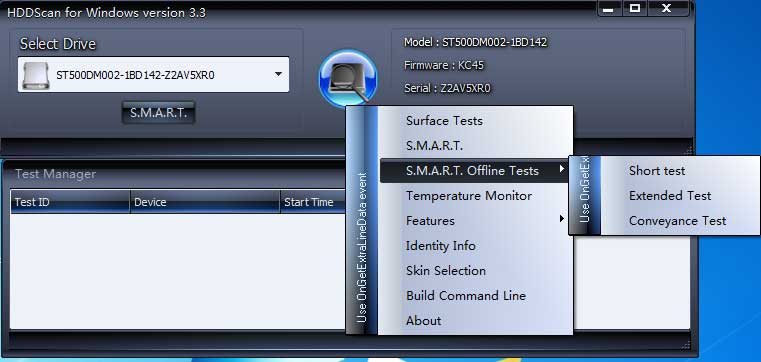Screen dimensions: 761x362
Task: Click the S.M.A.R.T. button under drive selector
Action: (x=158, y=113)
